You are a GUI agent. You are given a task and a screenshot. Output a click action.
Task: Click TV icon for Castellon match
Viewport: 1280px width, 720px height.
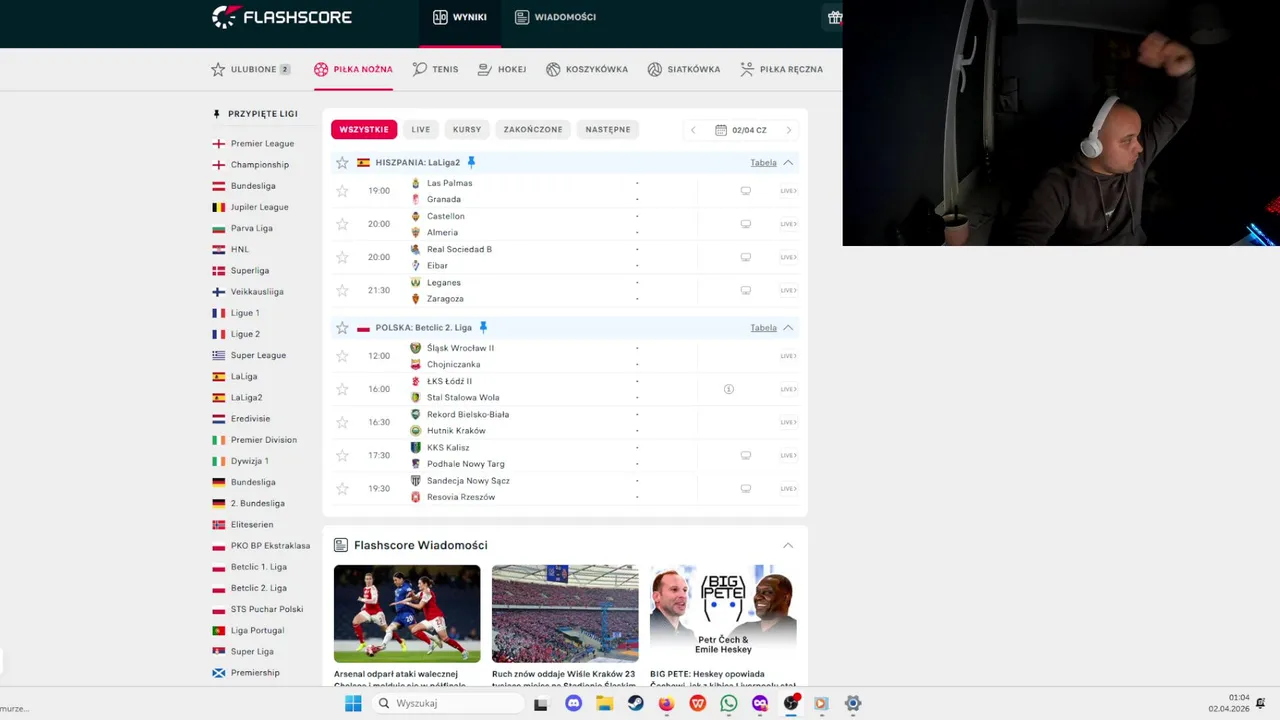pos(745,224)
